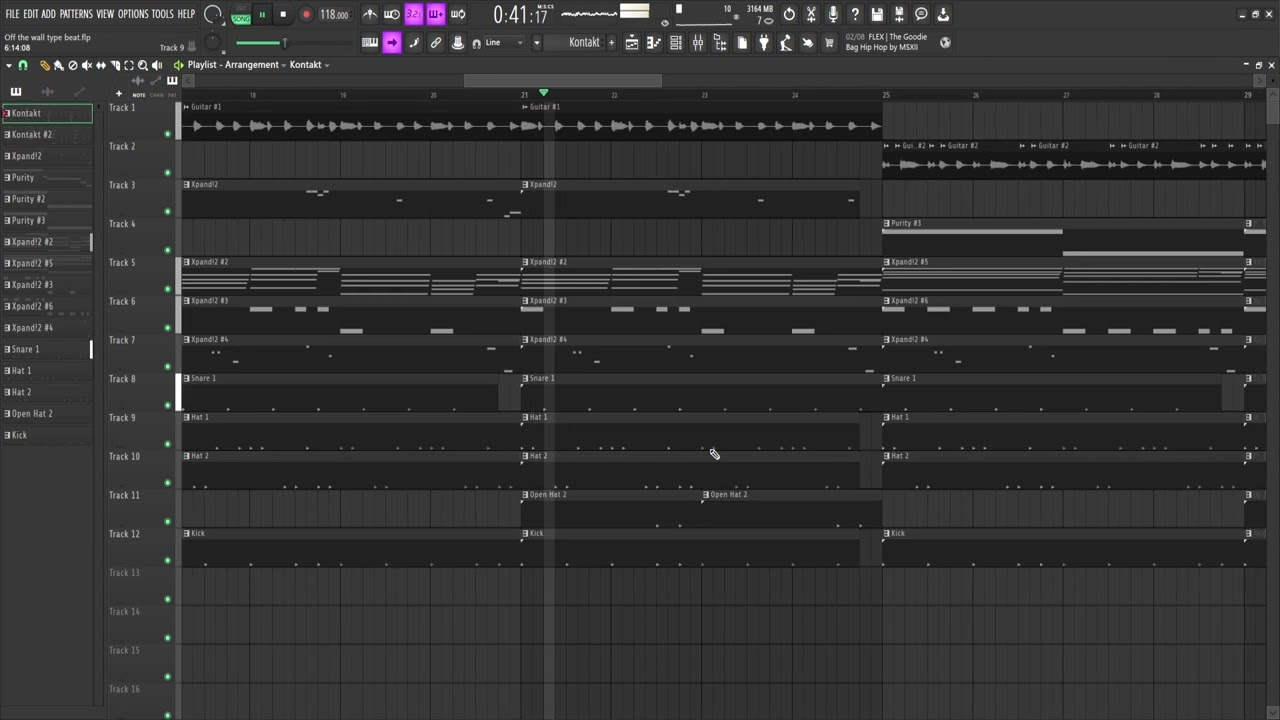Viewport: 1280px width, 720px height.
Task: Mute Track 12 using its green LED
Action: (167, 561)
